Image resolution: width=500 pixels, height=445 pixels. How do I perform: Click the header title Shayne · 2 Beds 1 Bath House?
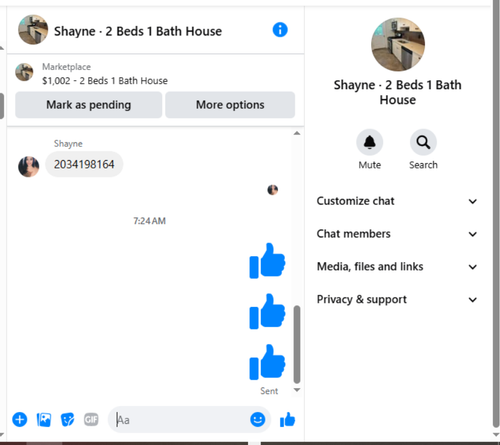(x=138, y=31)
